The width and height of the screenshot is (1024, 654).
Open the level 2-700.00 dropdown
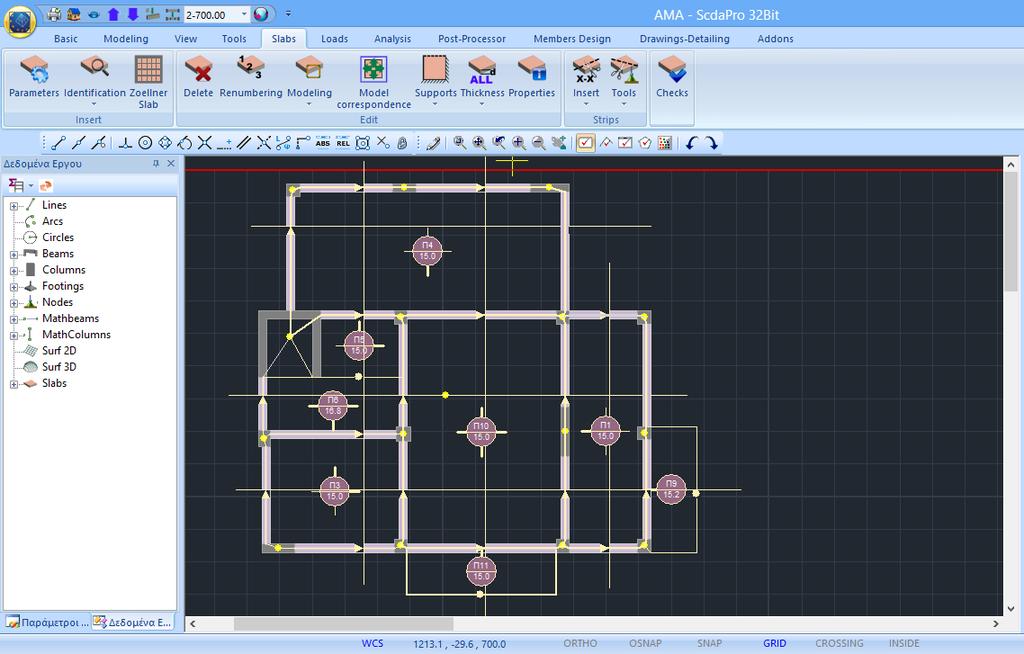pyautogui.click(x=244, y=14)
